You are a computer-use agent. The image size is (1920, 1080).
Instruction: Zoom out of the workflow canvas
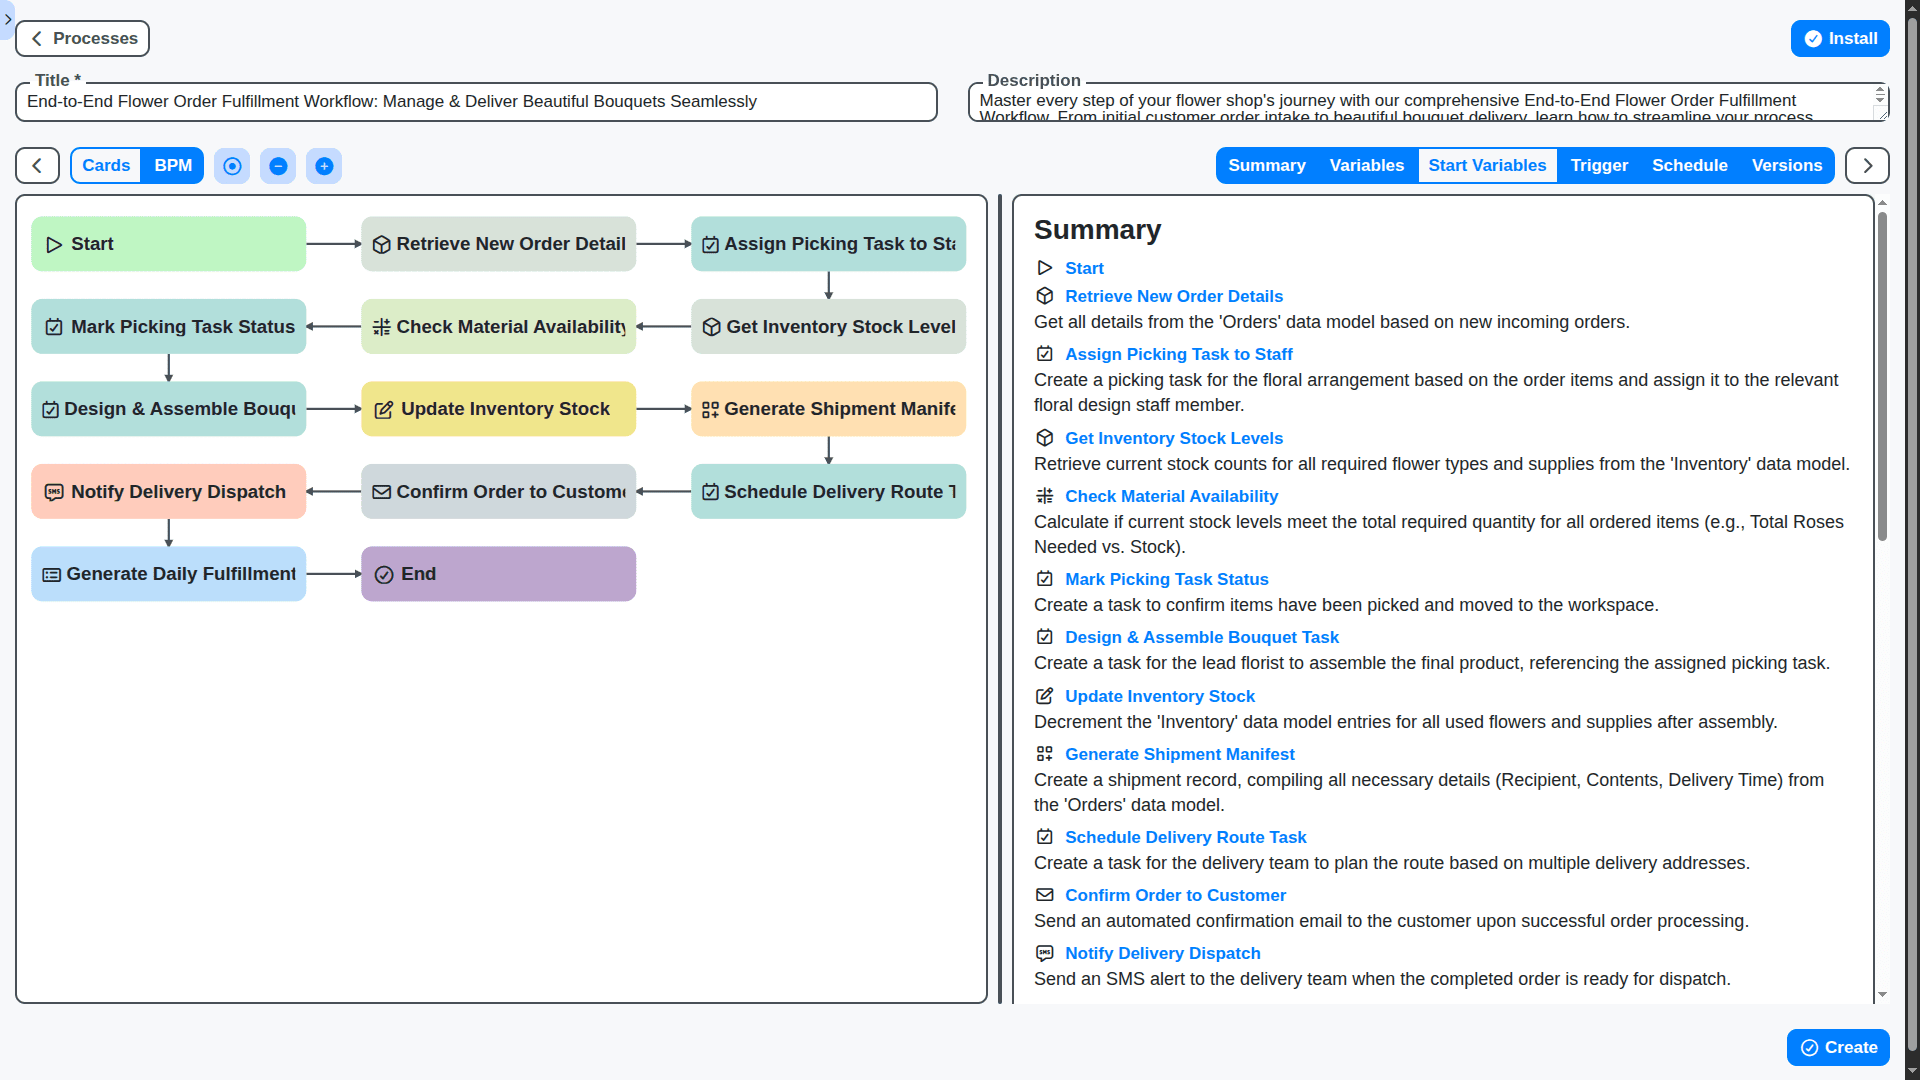point(278,165)
